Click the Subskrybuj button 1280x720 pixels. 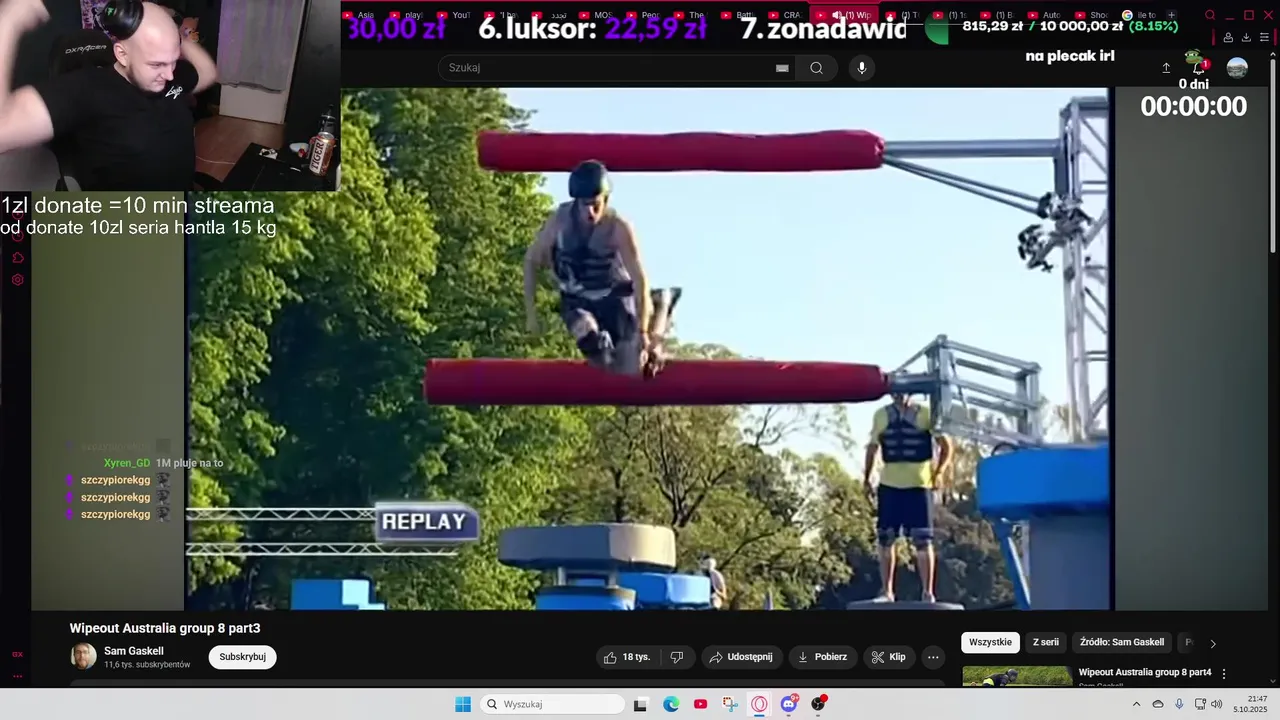click(242, 657)
